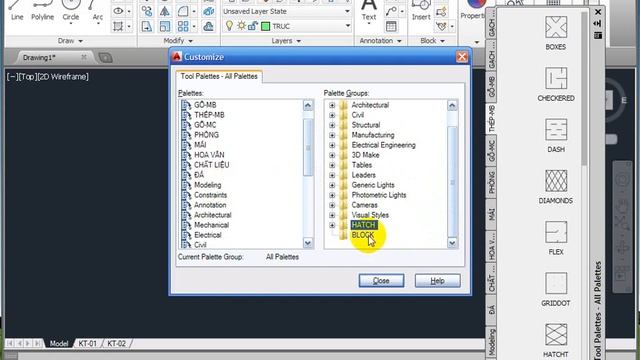Open the Unsaved Layer State dropdown
Viewport: 640px width, 360px height.
pos(347,11)
